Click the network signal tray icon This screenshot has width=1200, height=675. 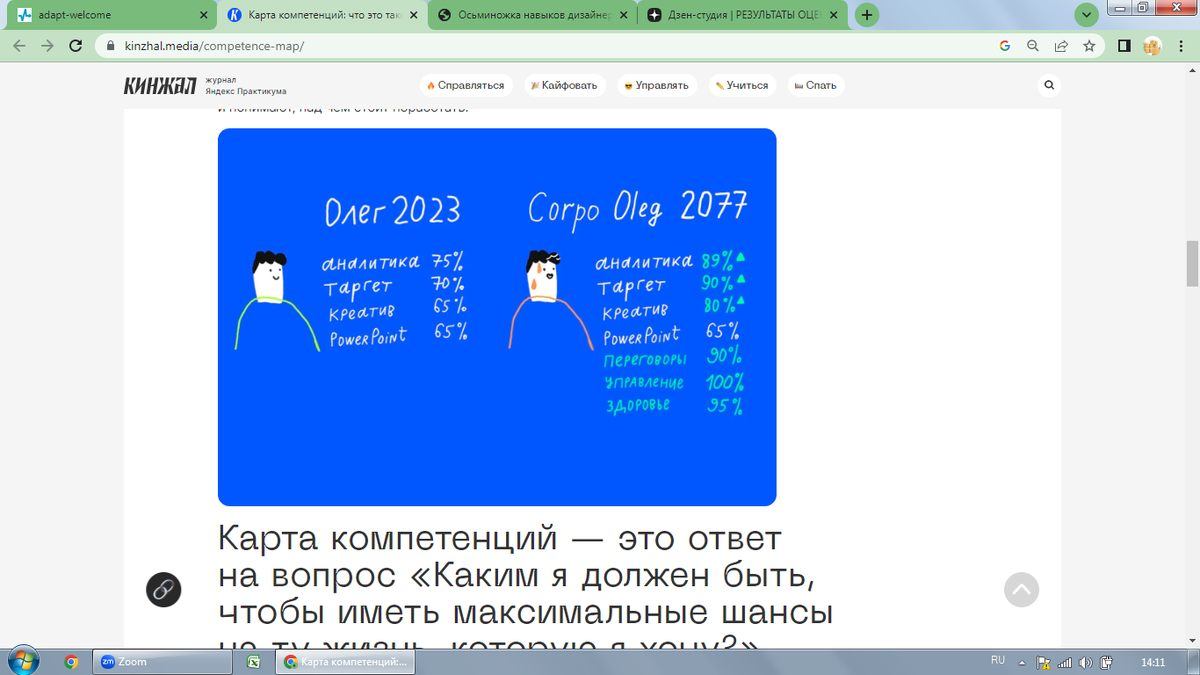point(1065,662)
